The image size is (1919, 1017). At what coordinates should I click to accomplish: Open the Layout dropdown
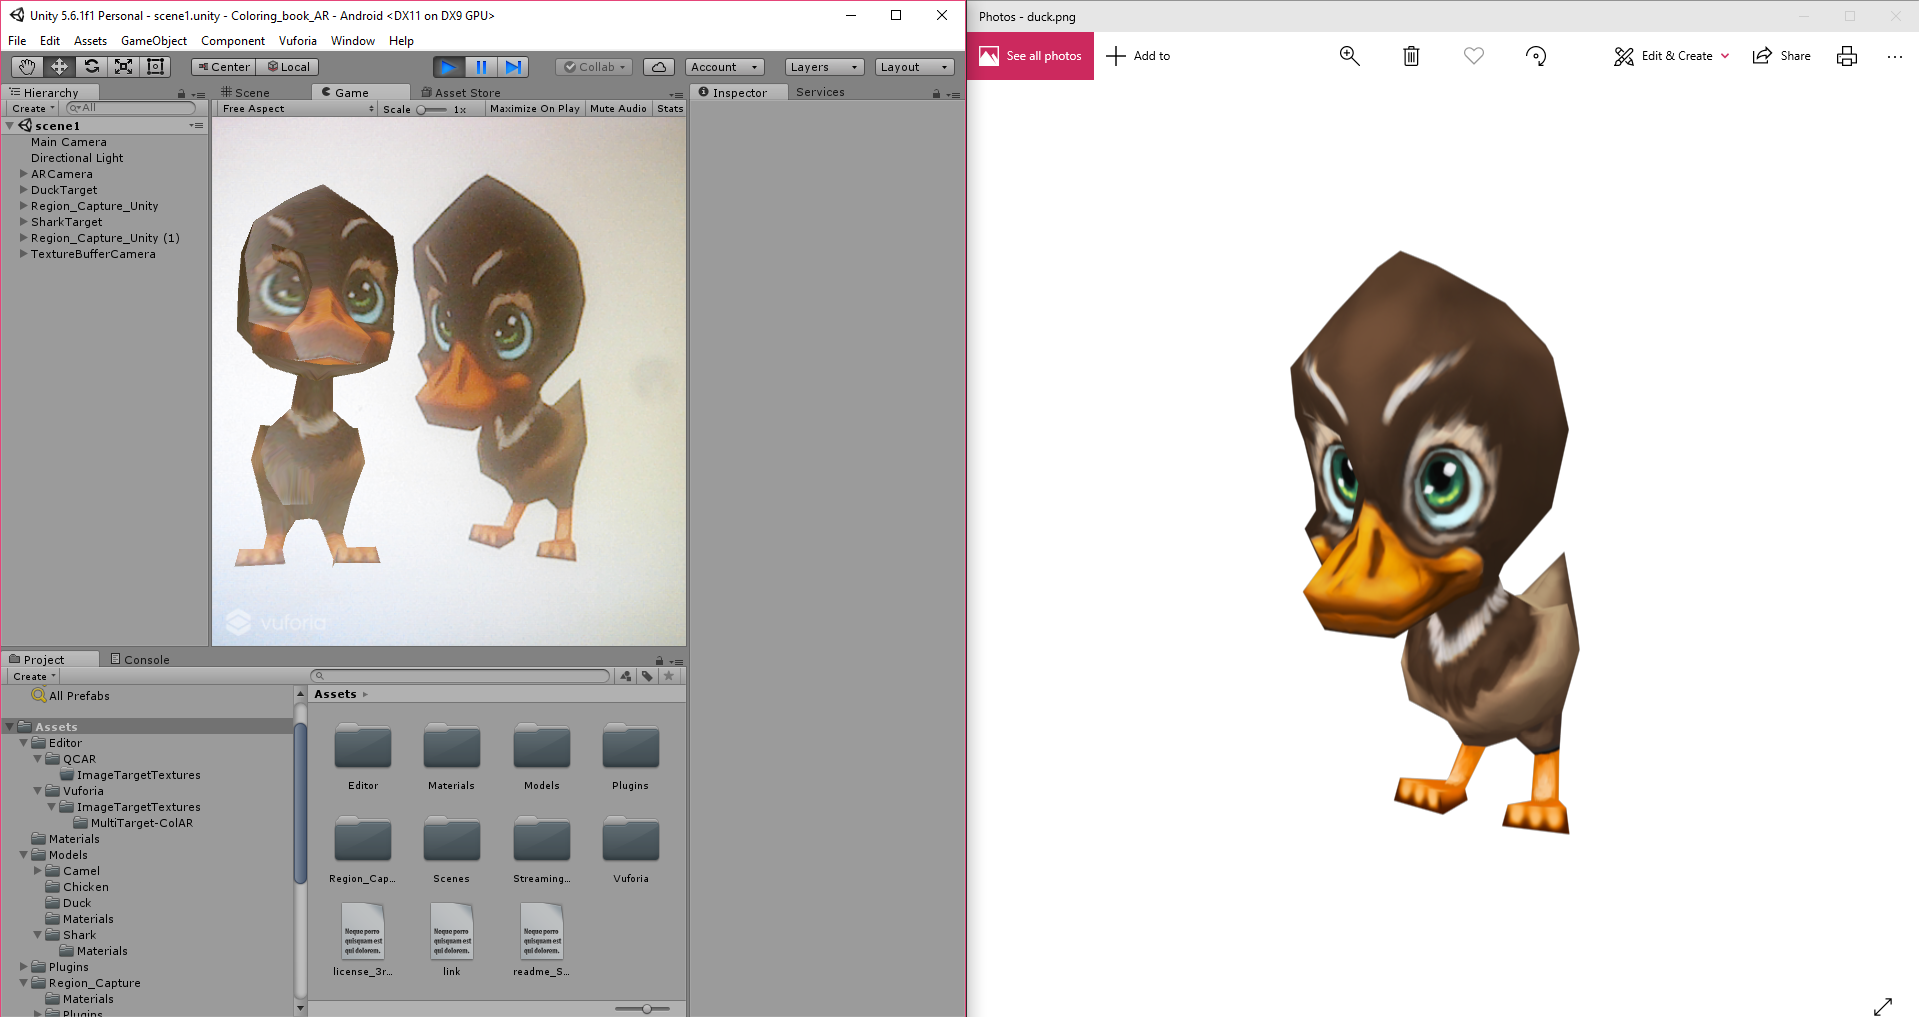tap(914, 67)
